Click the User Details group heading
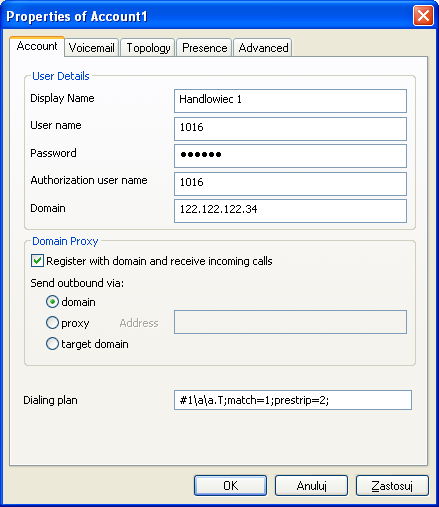This screenshot has height=507, width=439. [61, 76]
